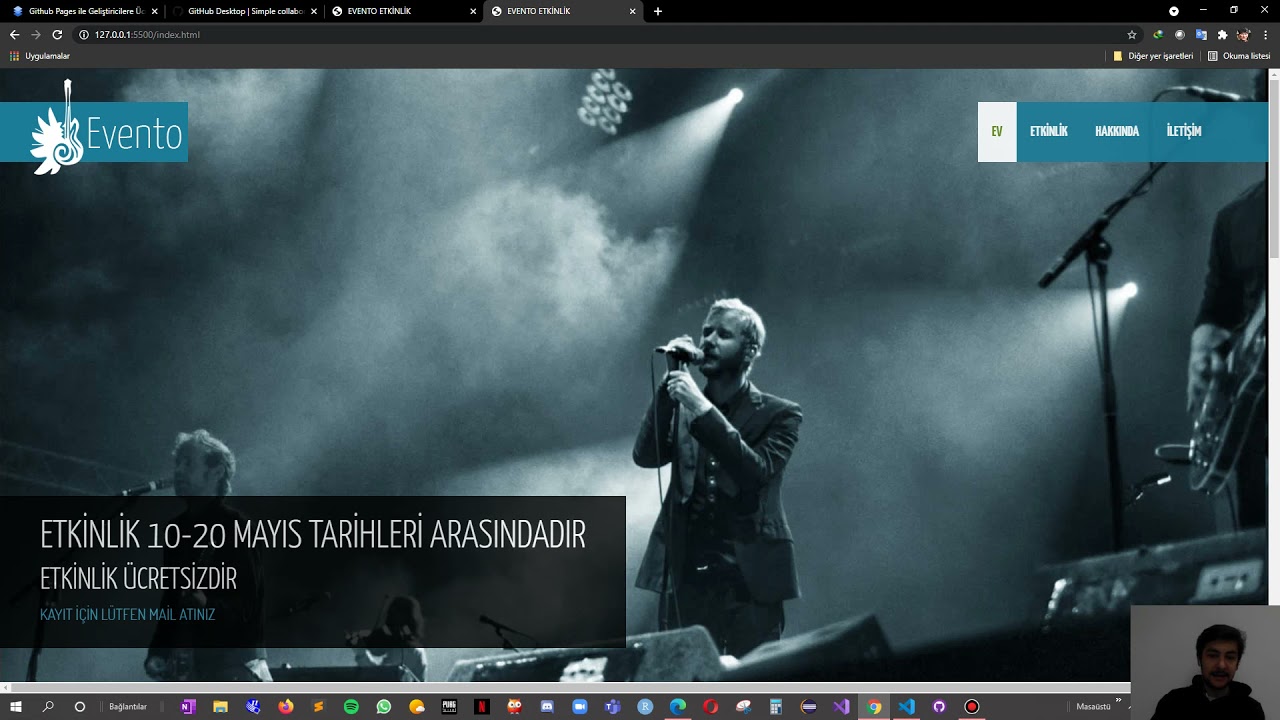Open Visual Studio from the taskbar

click(841, 706)
